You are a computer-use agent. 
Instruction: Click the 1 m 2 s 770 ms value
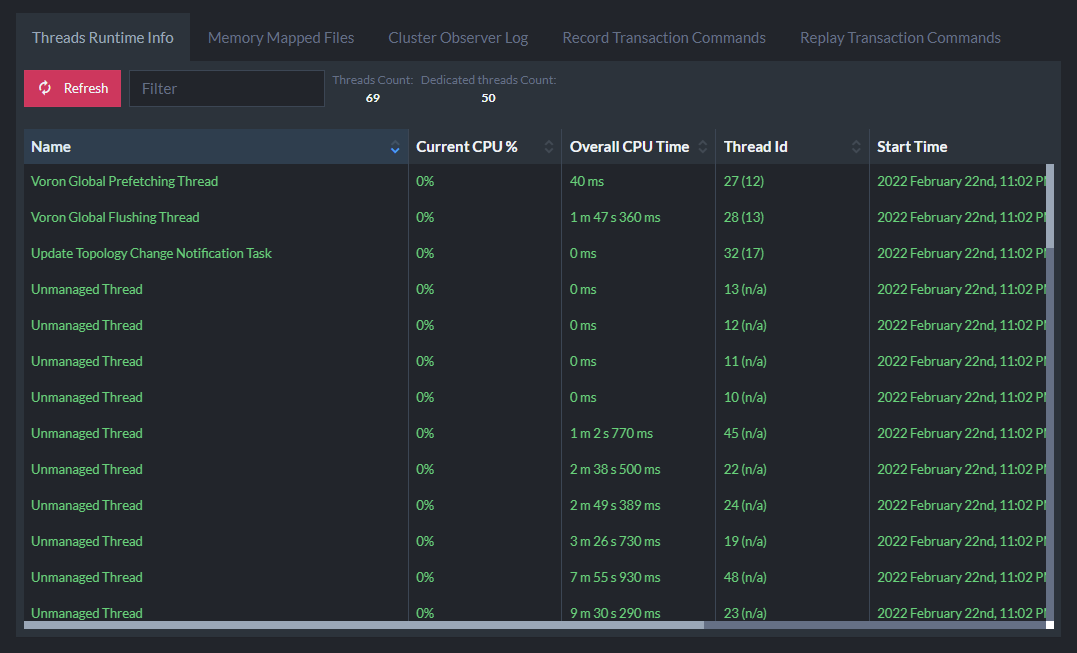611,433
